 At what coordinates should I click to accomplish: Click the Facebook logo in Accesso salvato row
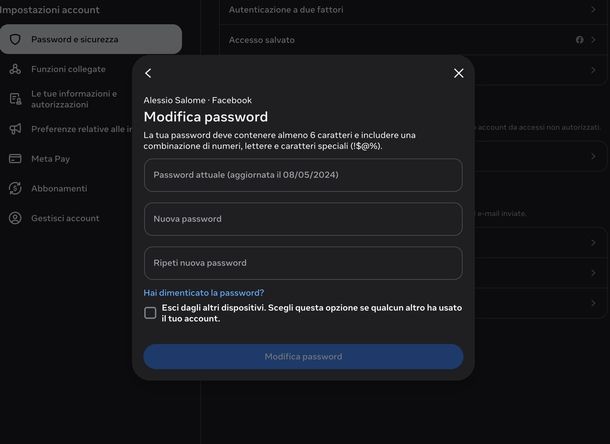click(580, 40)
